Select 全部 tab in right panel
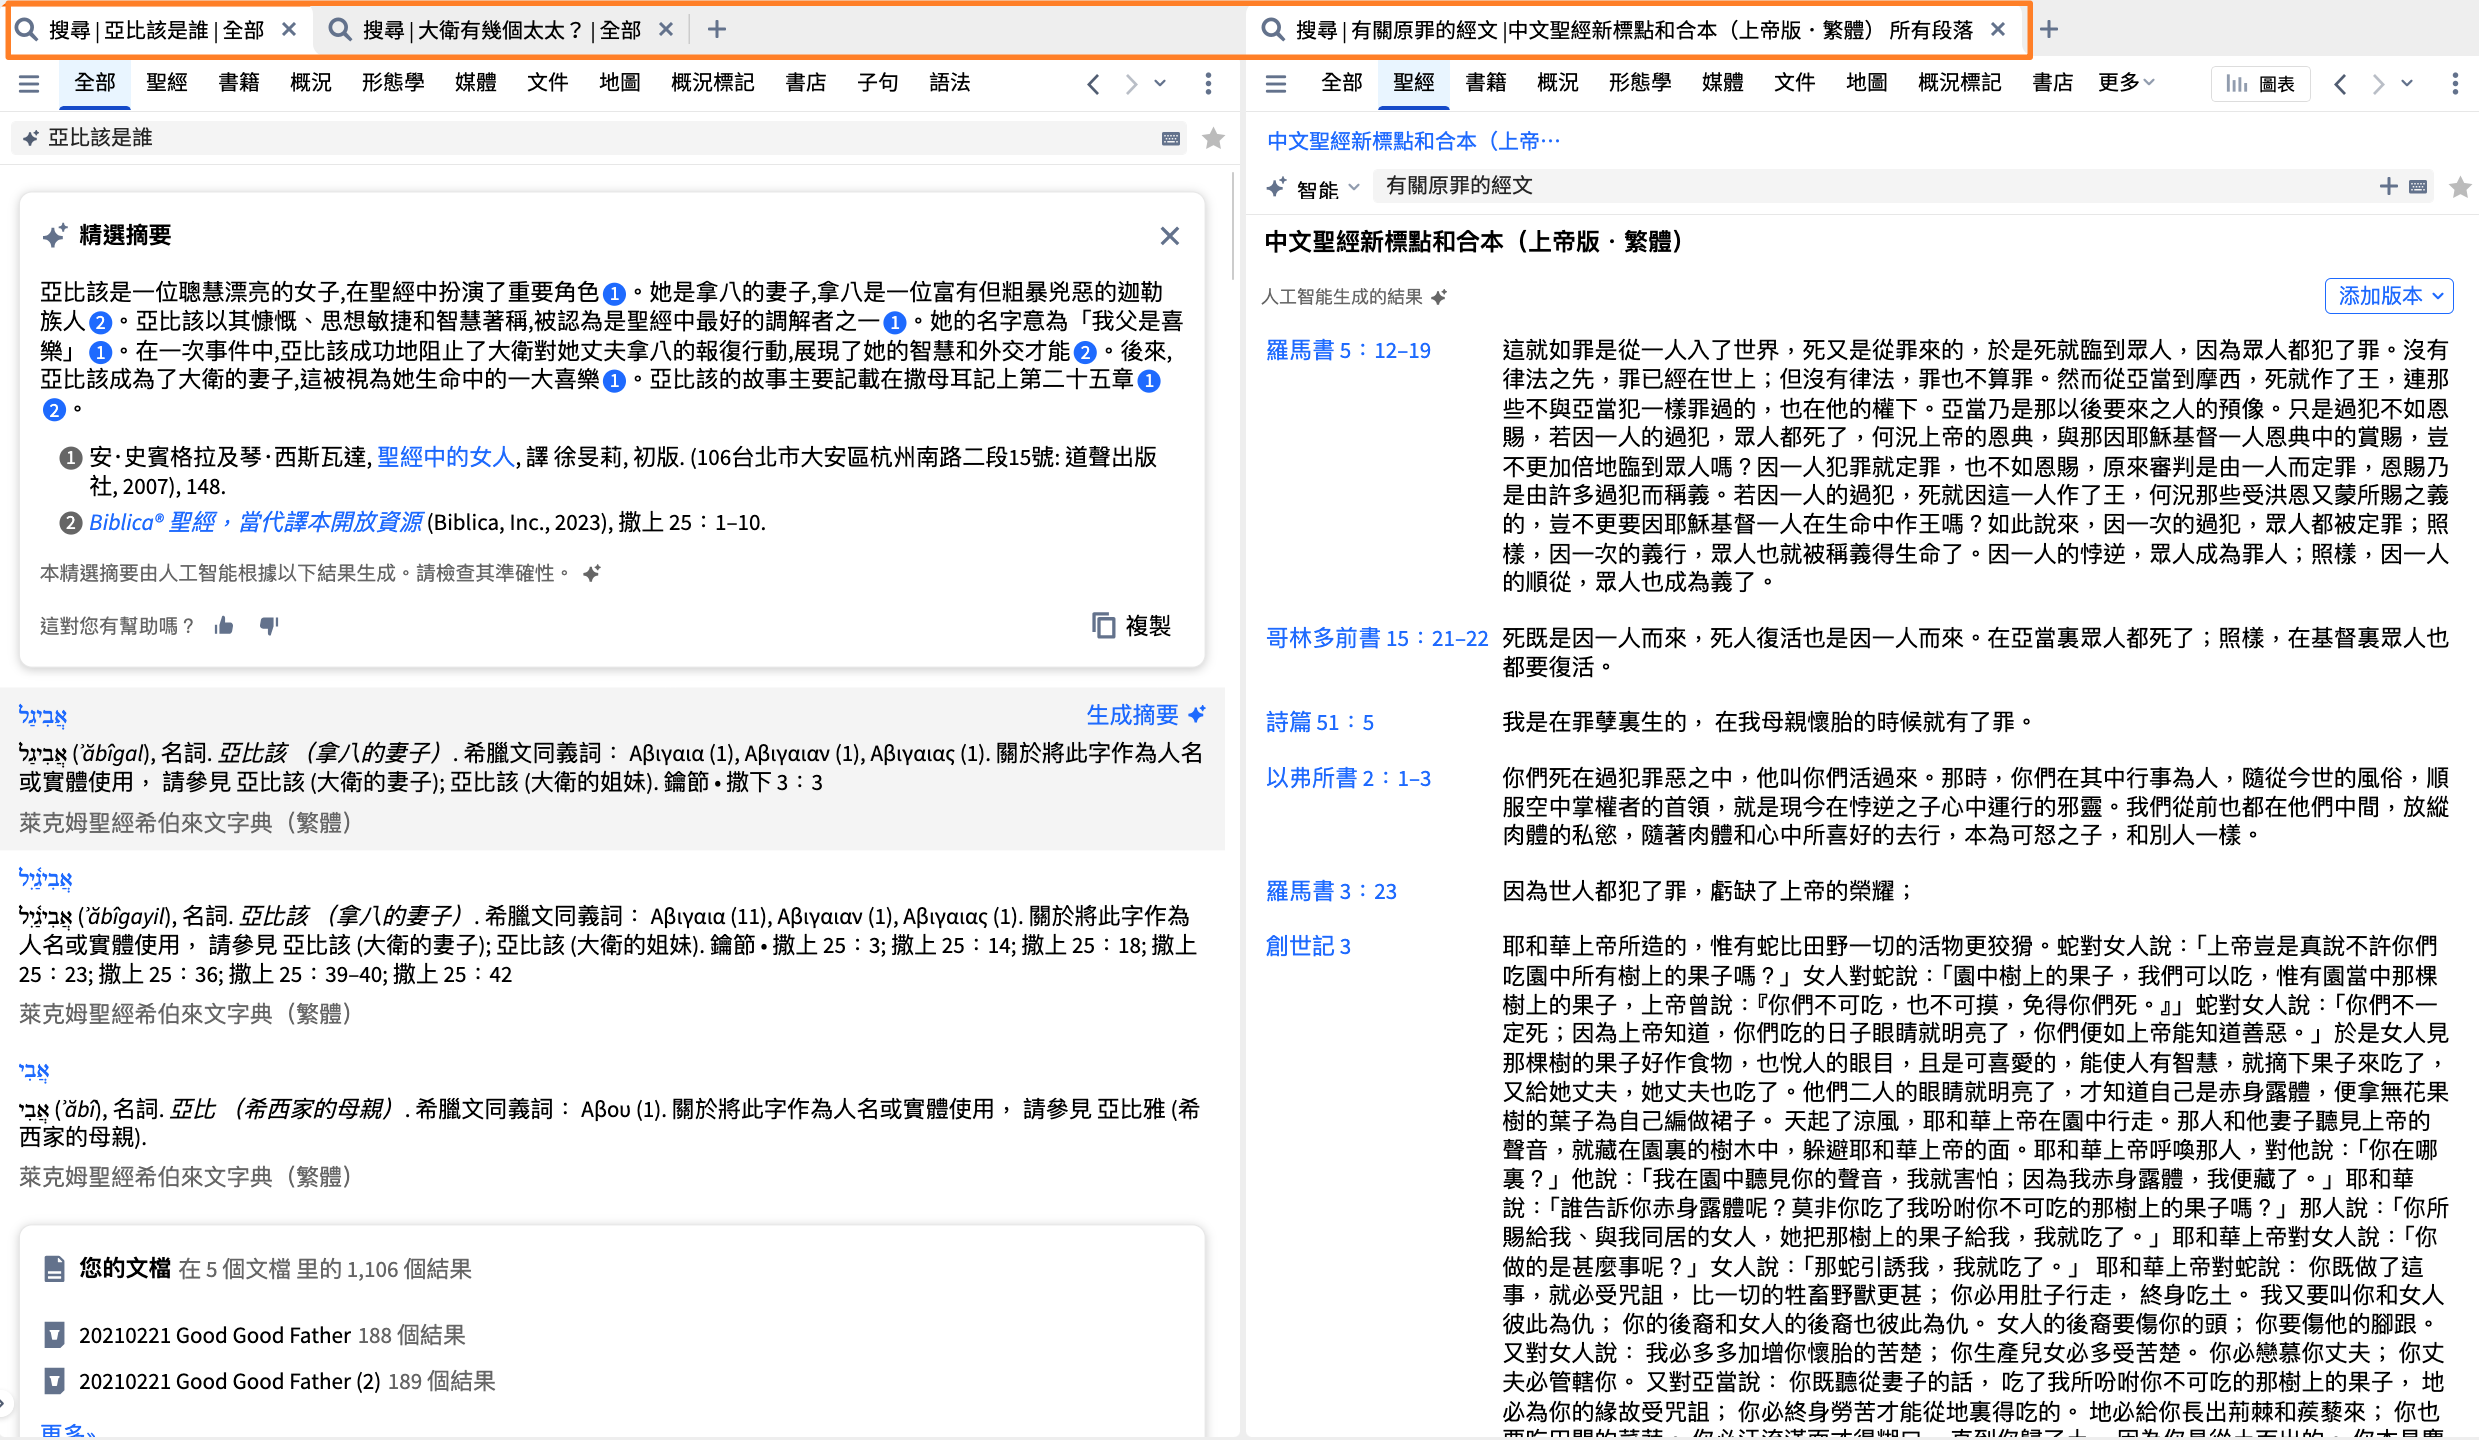 pyautogui.click(x=1342, y=82)
